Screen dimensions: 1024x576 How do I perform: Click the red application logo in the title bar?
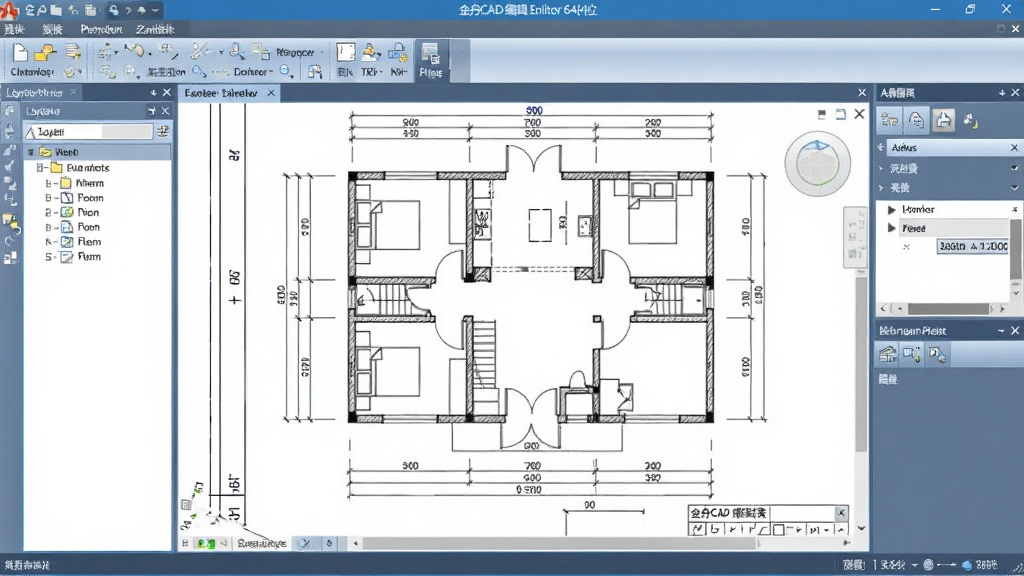click(x=9, y=9)
